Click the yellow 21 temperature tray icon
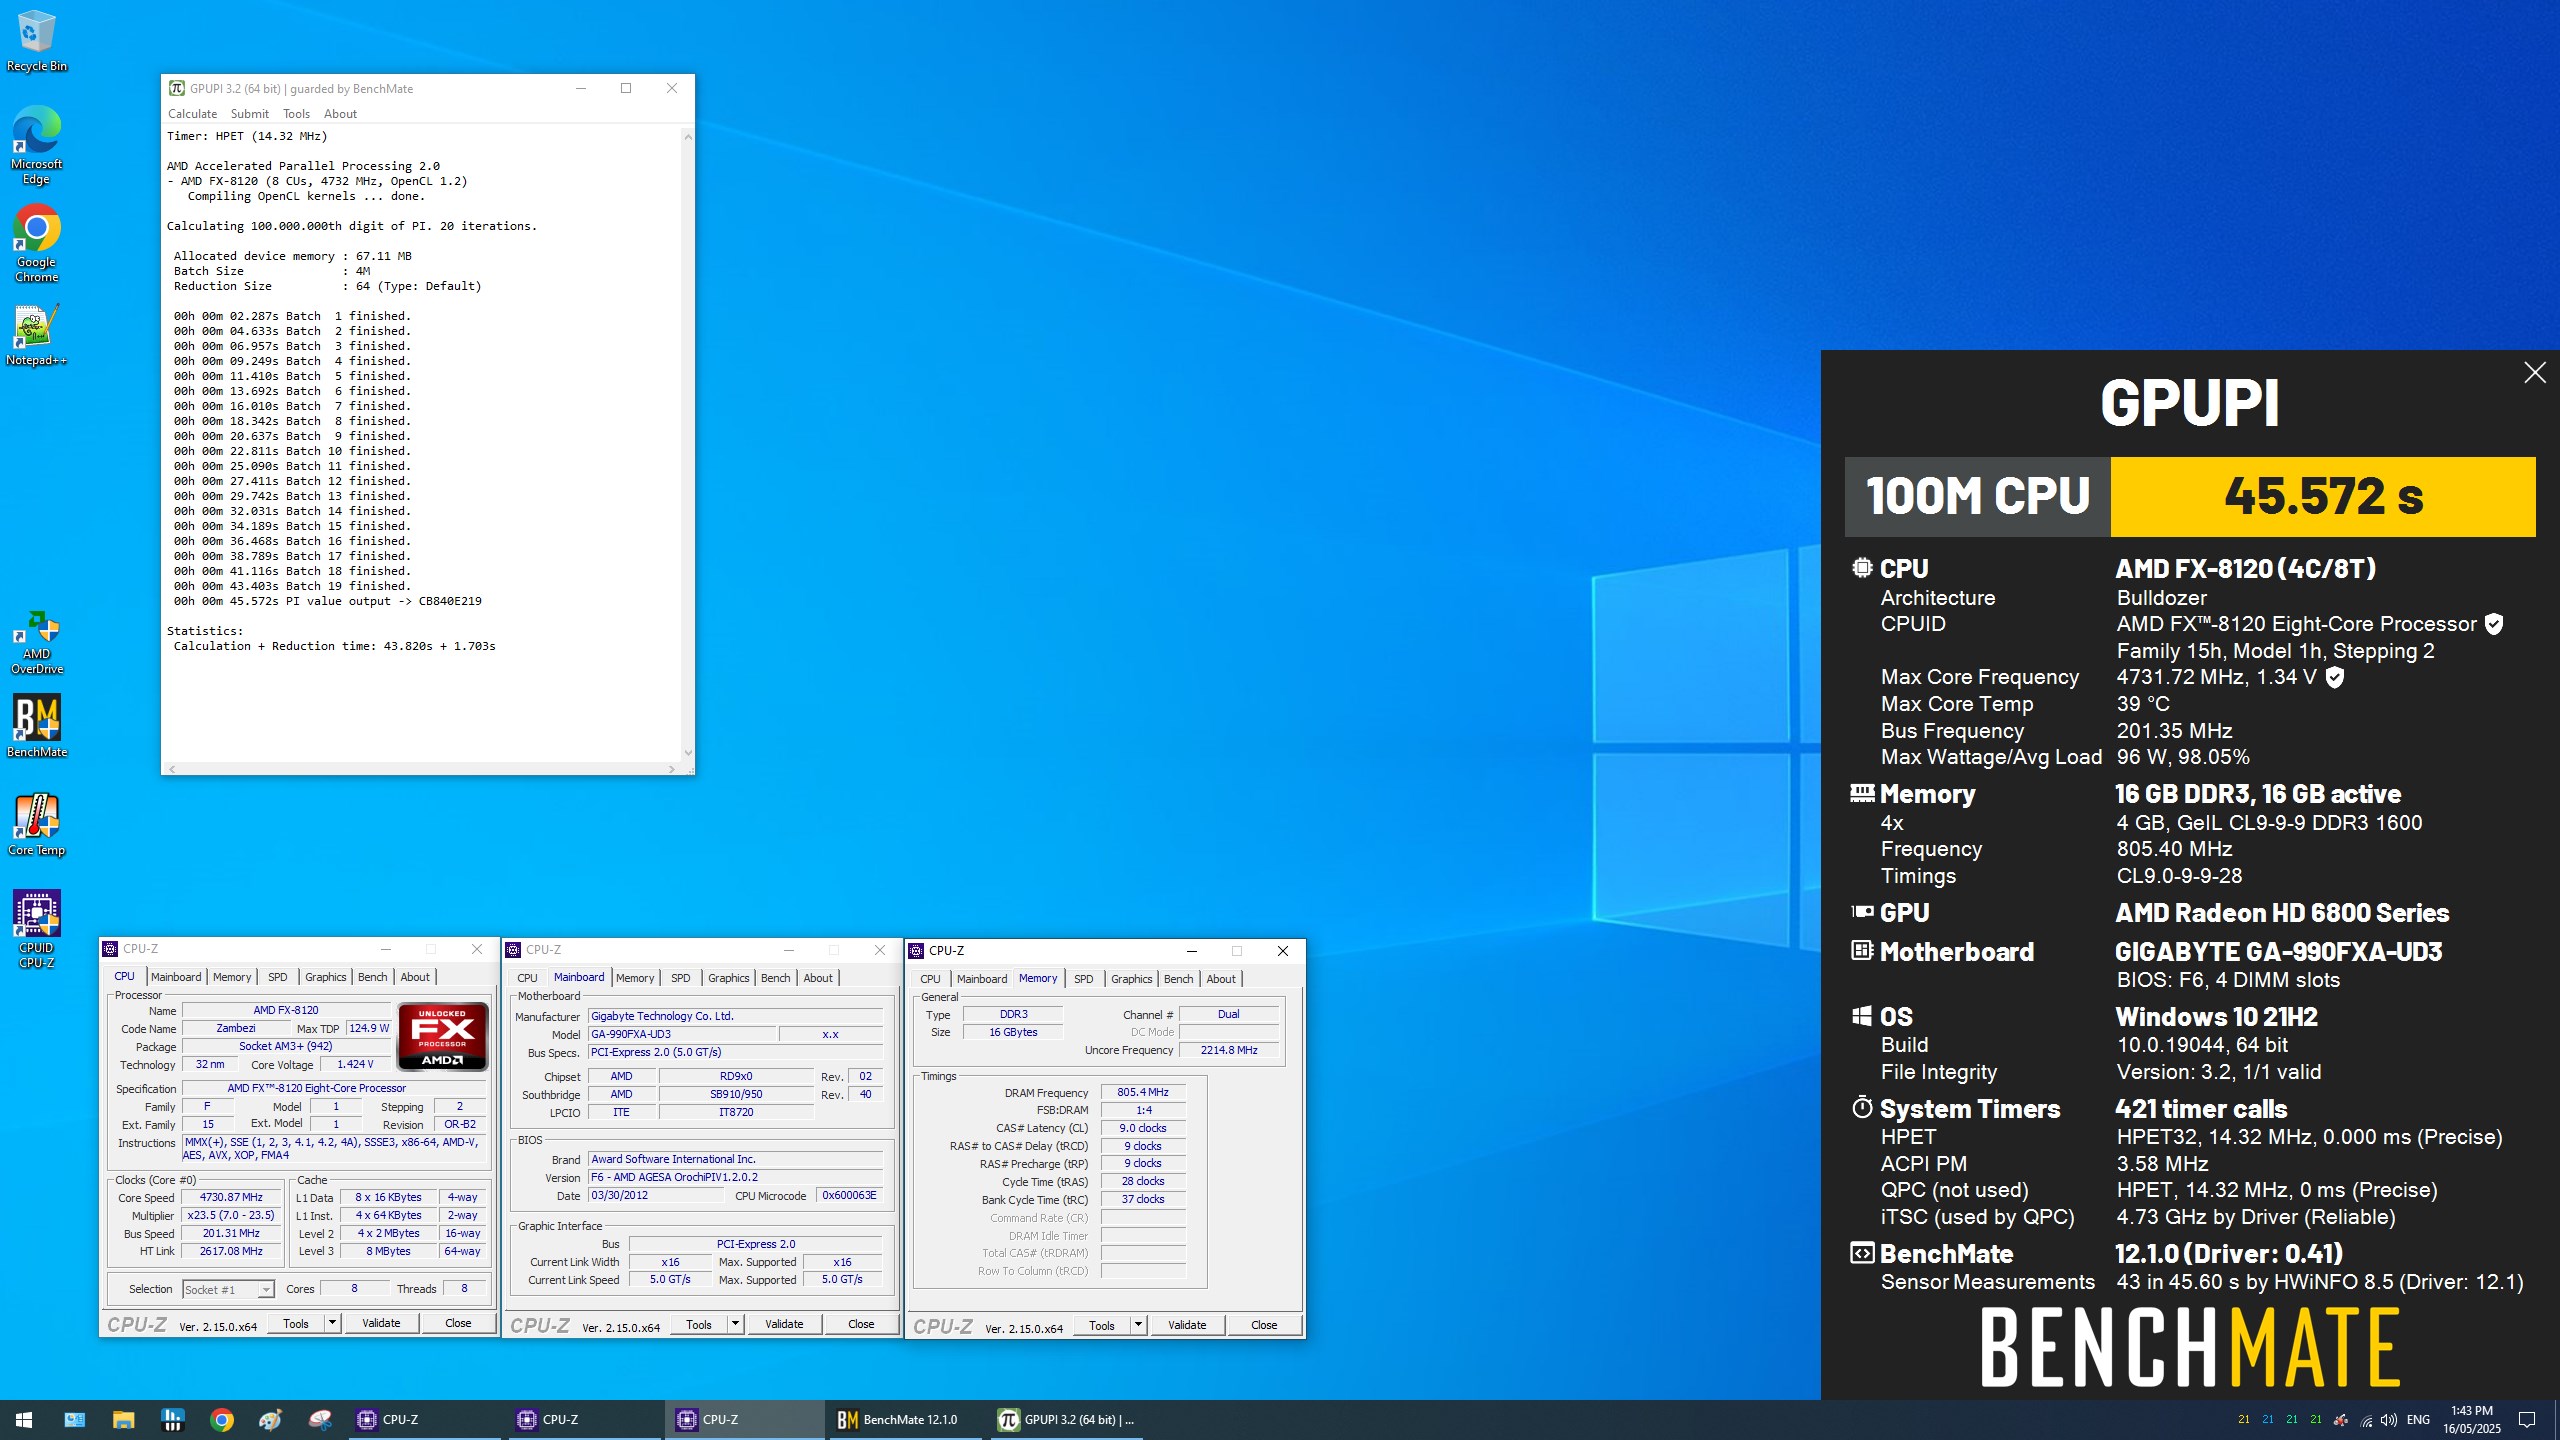Image resolution: width=2560 pixels, height=1440 pixels. pos(2244,1420)
